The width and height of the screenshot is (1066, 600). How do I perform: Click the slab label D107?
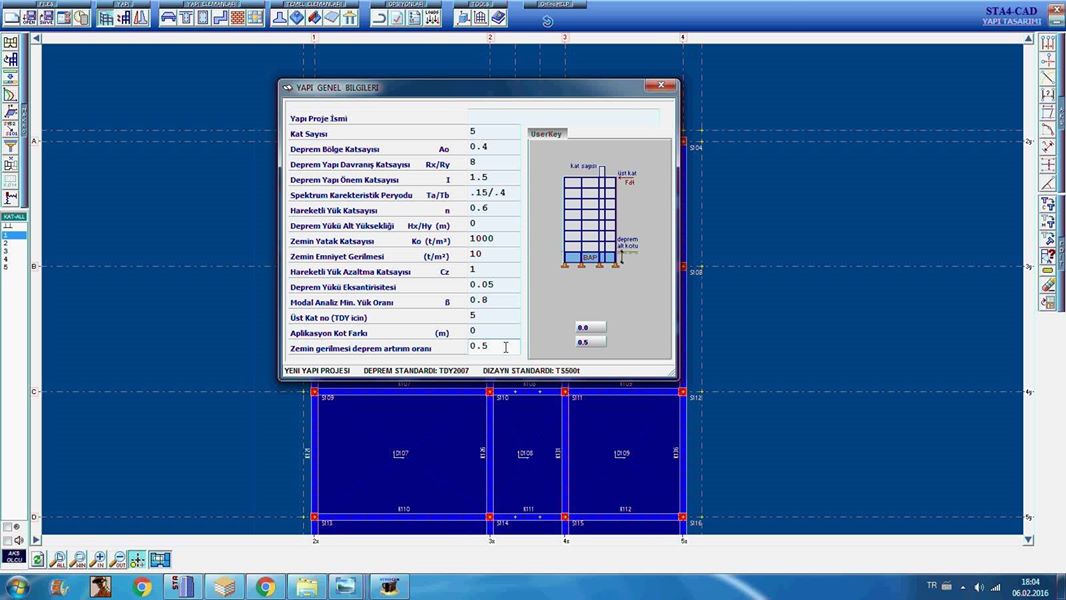click(400, 453)
